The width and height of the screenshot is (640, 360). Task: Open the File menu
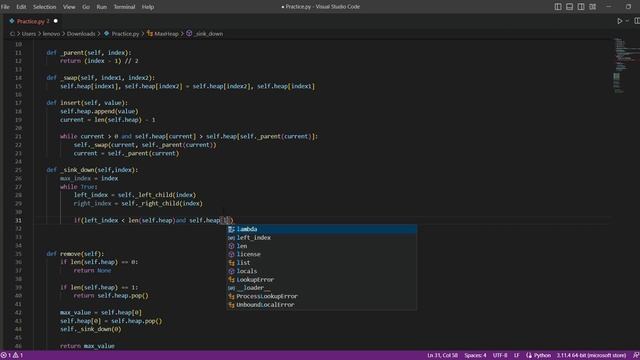tap(5, 7)
